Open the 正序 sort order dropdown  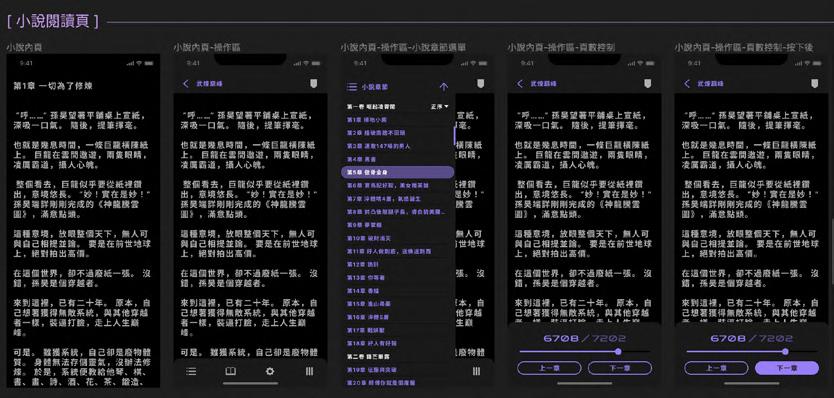[440, 106]
